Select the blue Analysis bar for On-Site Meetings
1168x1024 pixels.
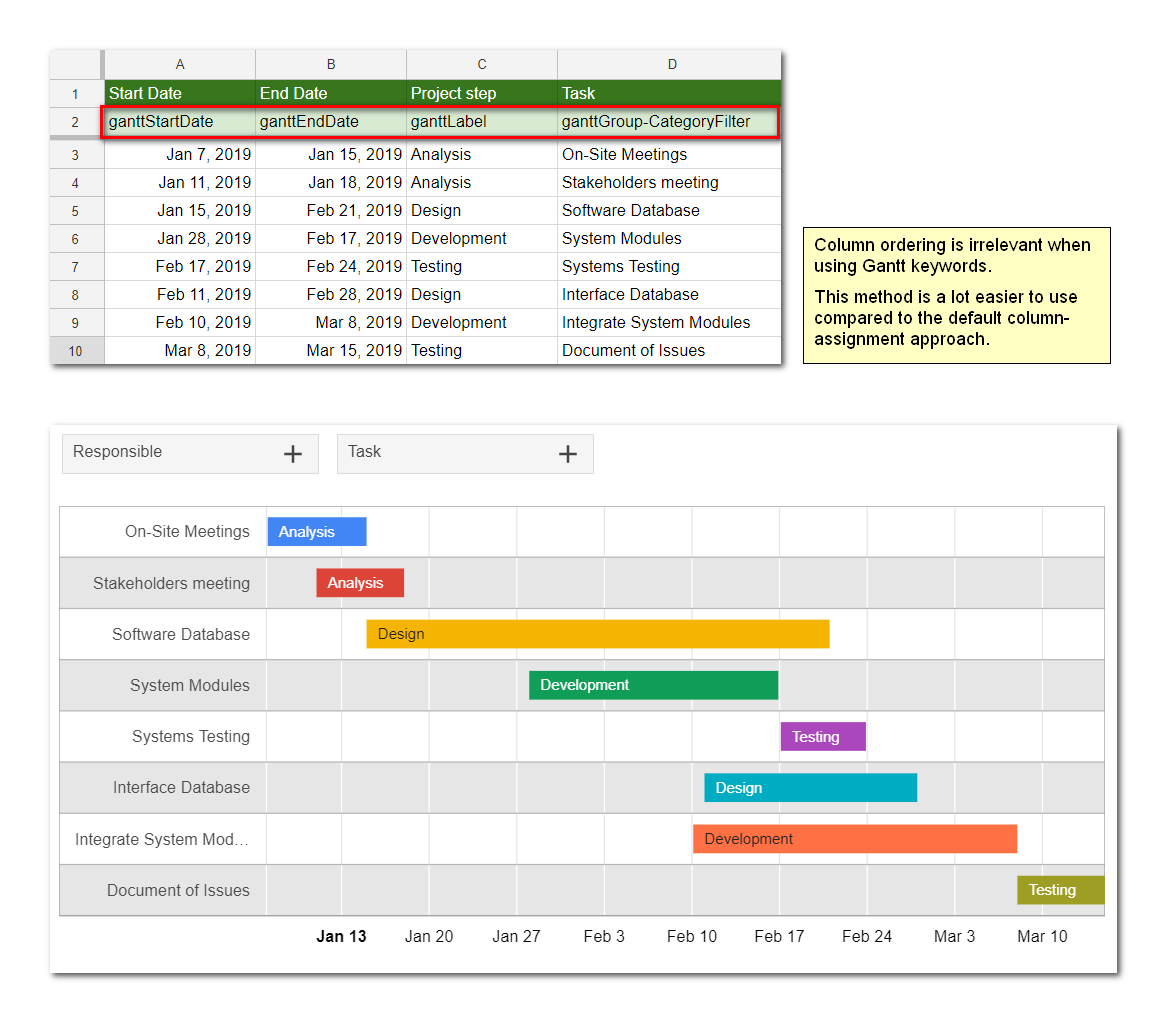(x=316, y=532)
